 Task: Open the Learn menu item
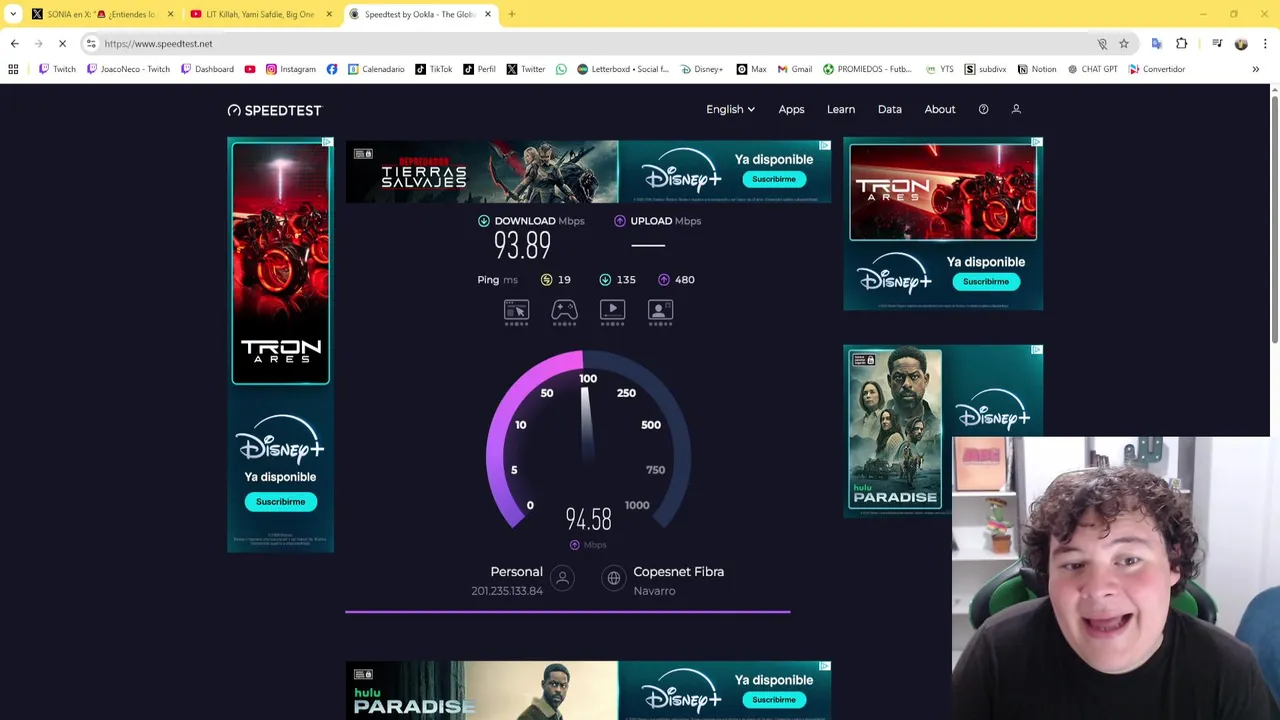pos(841,109)
